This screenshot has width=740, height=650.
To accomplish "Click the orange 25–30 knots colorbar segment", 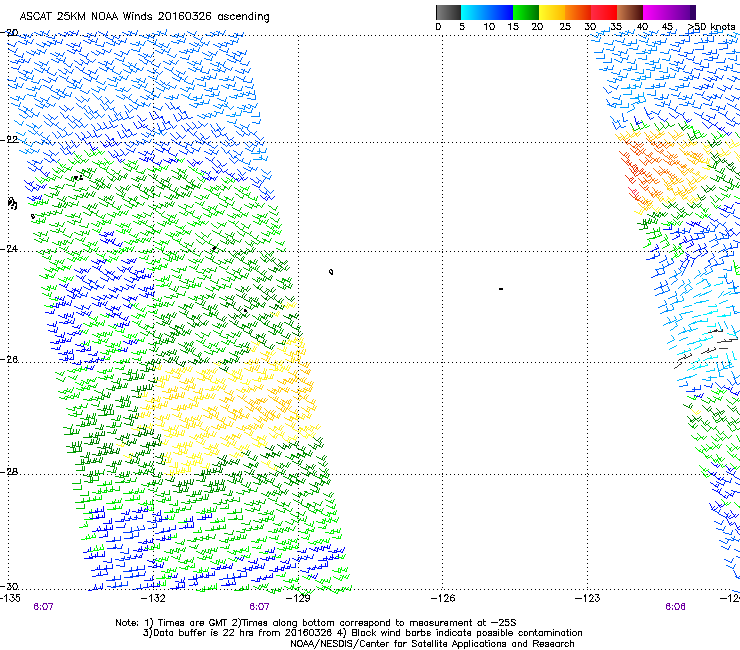I will [x=578, y=12].
